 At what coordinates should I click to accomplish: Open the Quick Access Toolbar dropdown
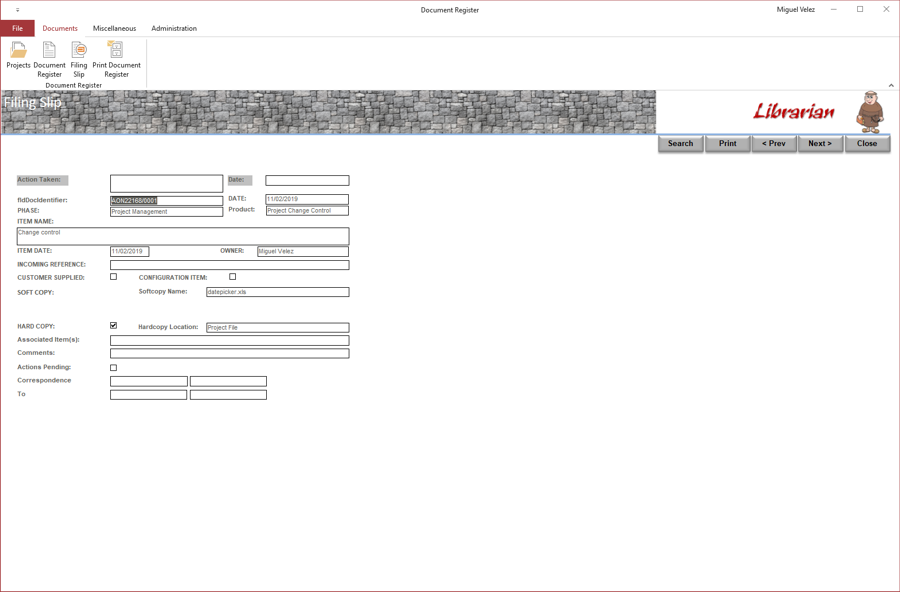(17, 10)
